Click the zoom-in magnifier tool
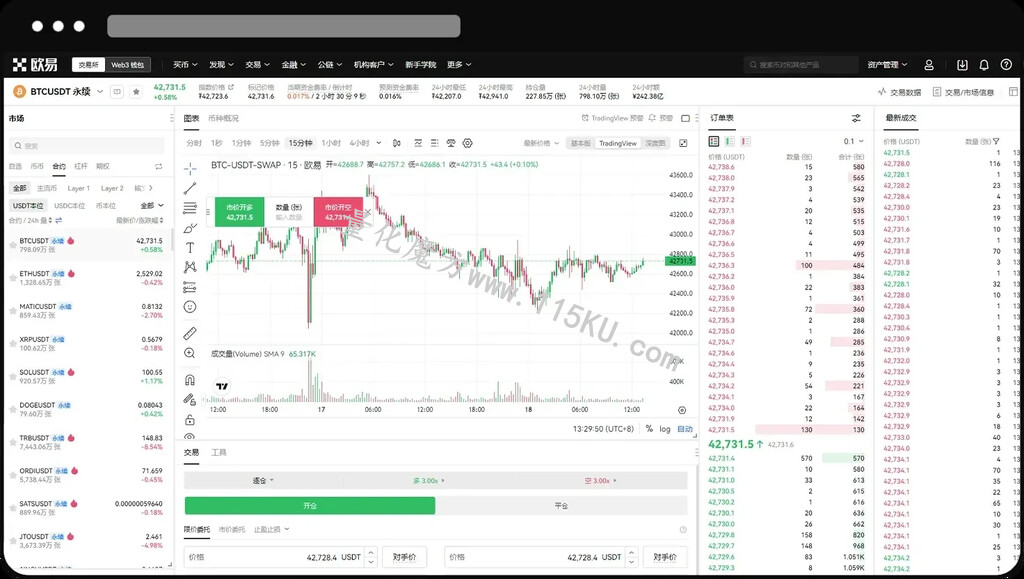Image resolution: width=1024 pixels, height=579 pixels. click(x=190, y=353)
